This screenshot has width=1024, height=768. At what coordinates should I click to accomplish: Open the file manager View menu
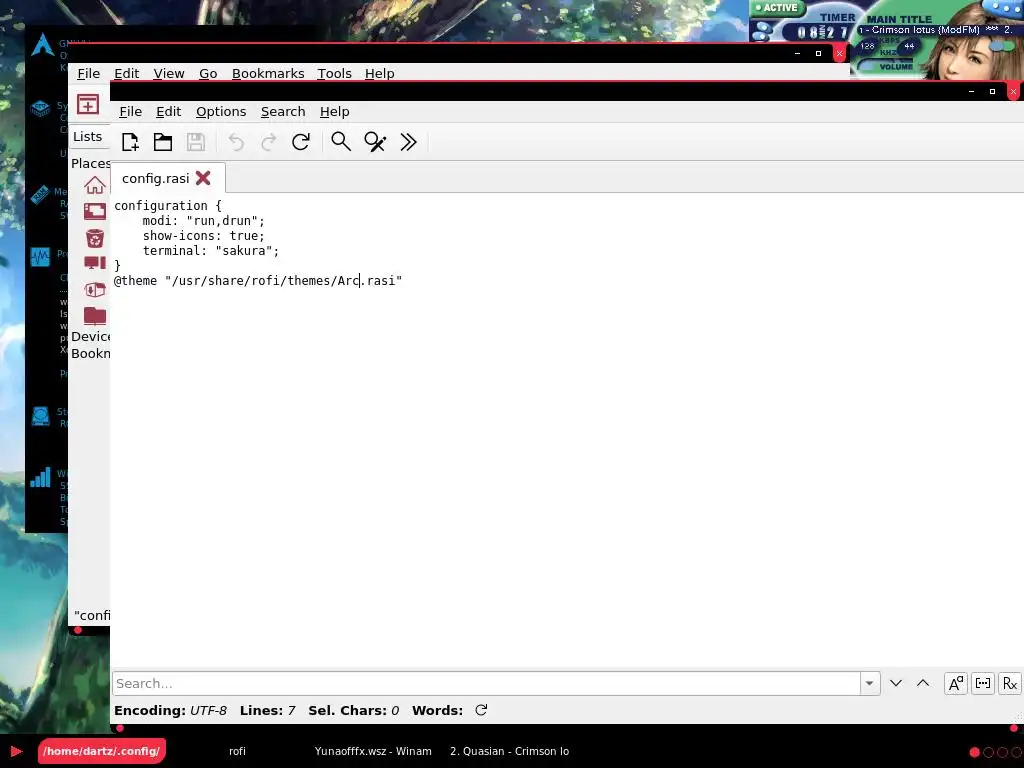tap(168, 73)
